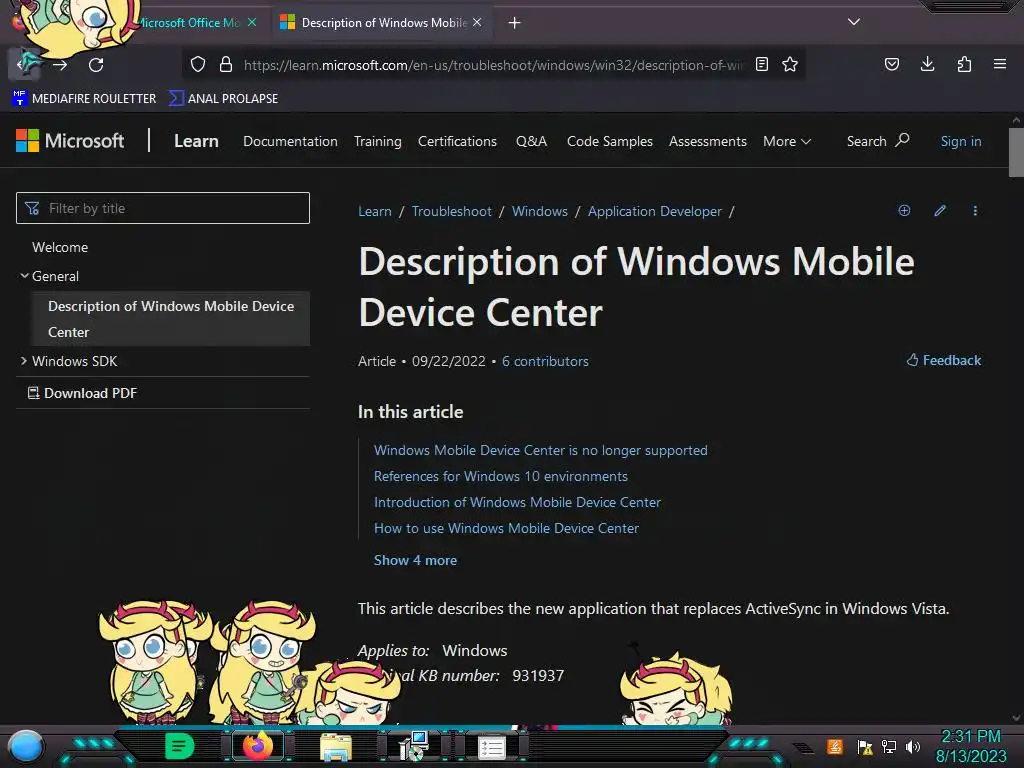Click the Feedback button
This screenshot has width=1024, height=768.
coord(944,360)
